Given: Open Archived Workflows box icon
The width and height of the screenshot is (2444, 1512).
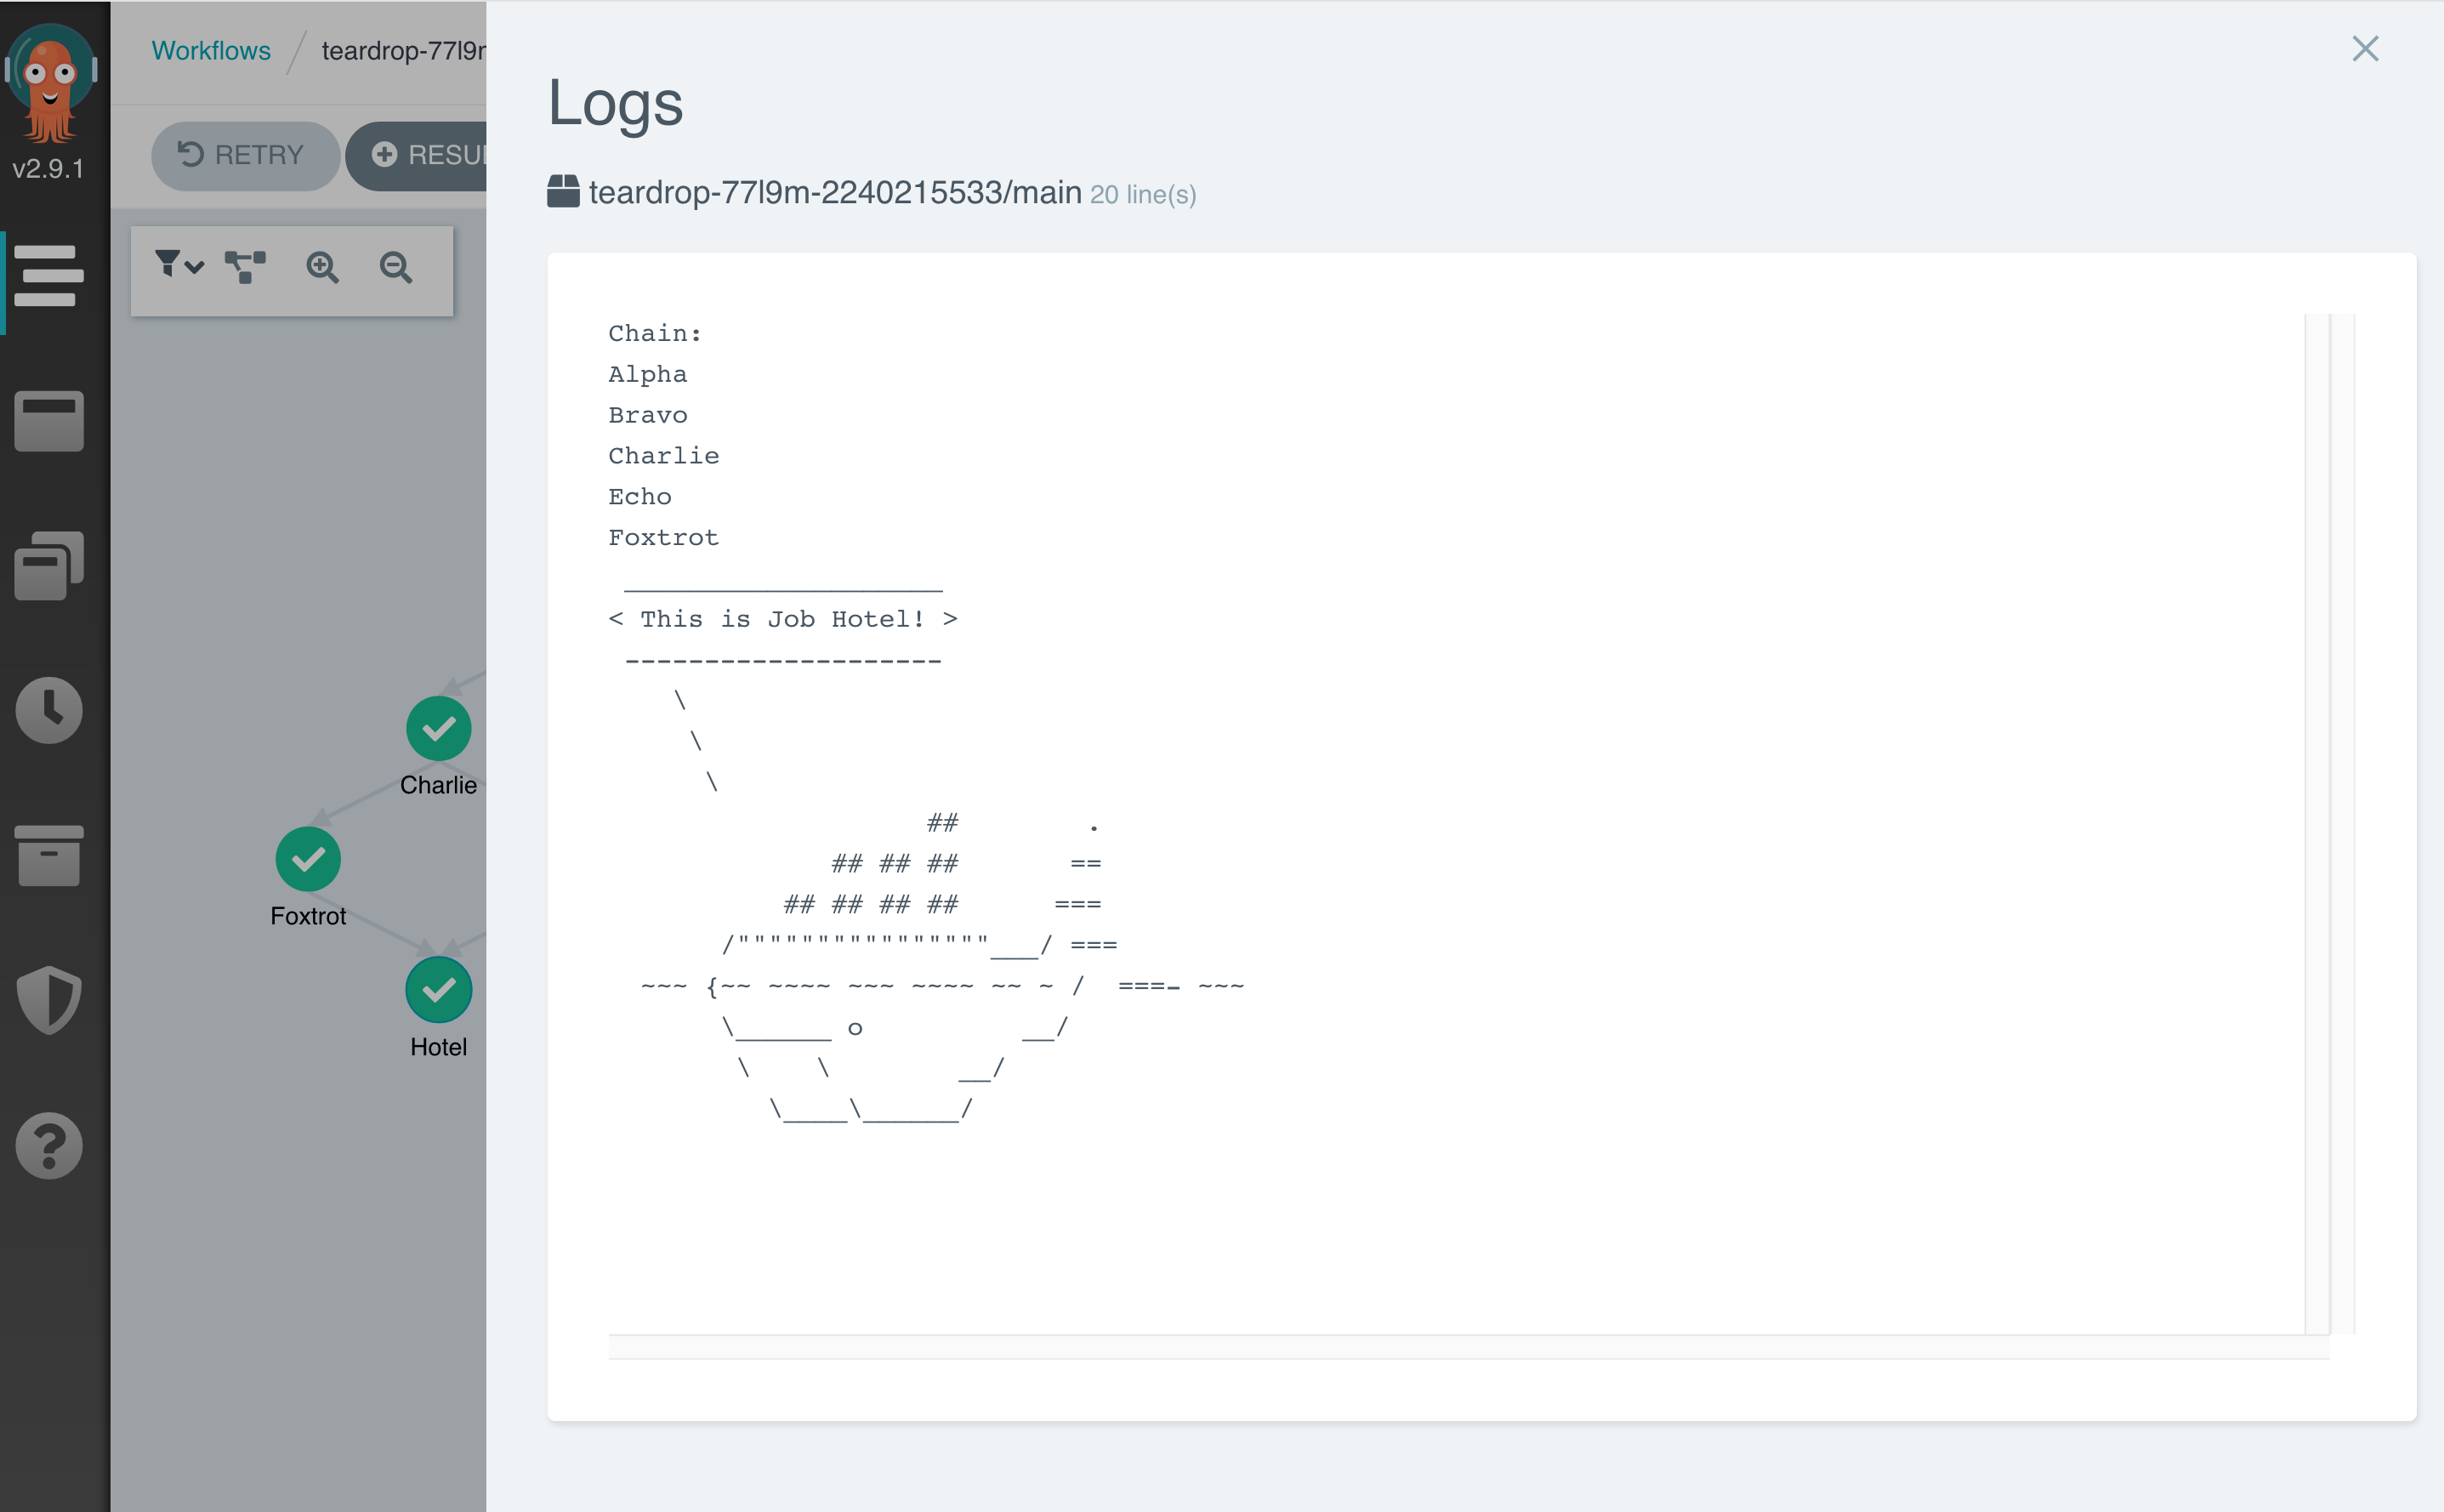Looking at the screenshot, I should [x=50, y=856].
